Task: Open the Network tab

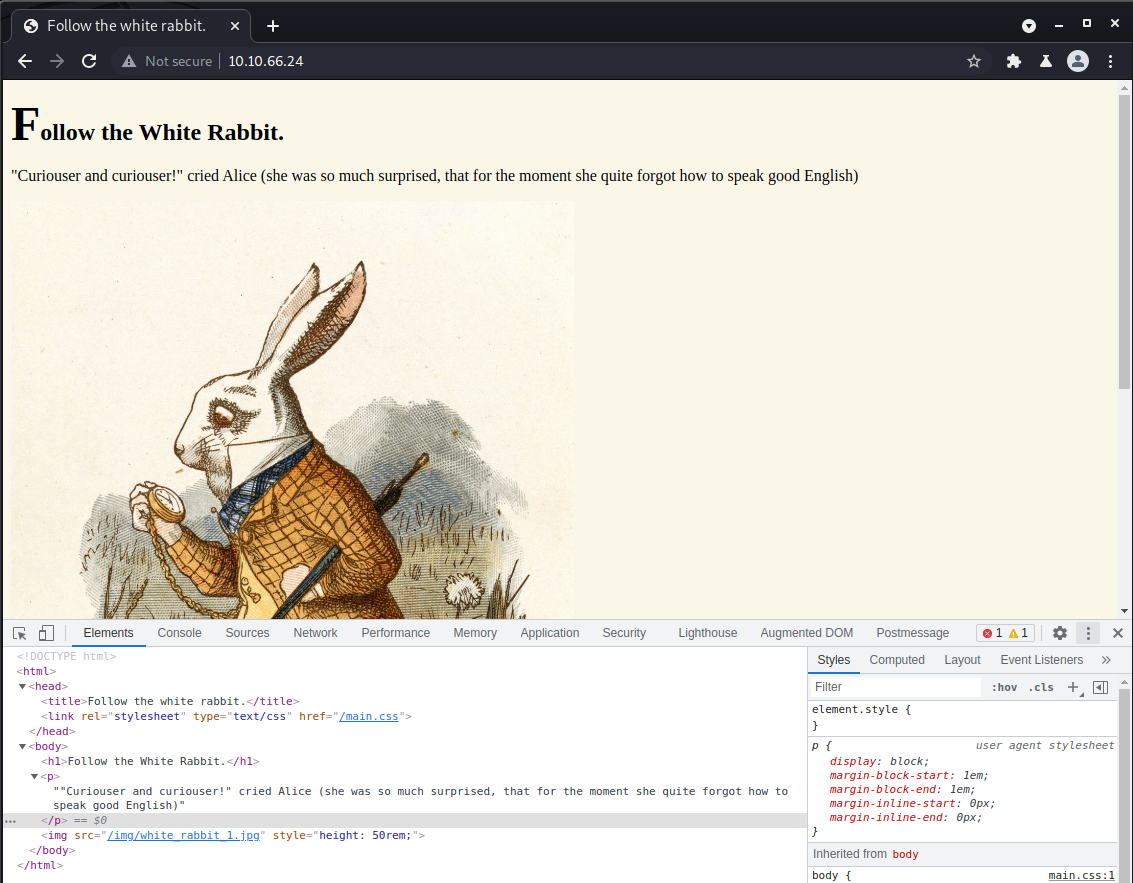Action: click(315, 633)
